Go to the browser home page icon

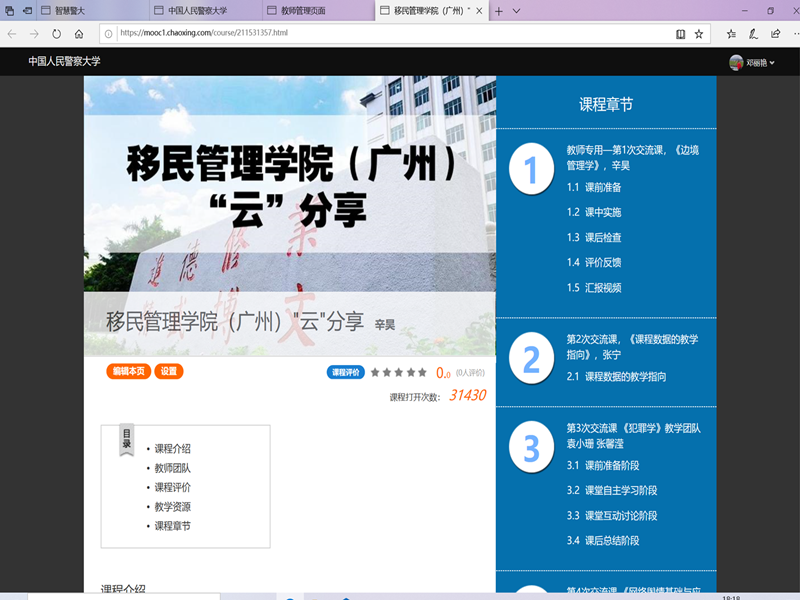[x=79, y=33]
